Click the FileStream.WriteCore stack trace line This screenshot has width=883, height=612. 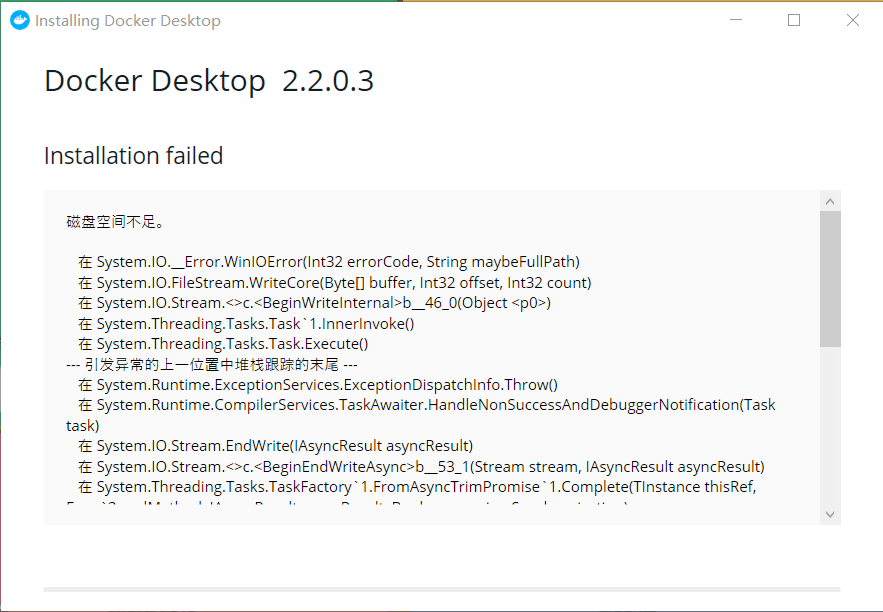pos(335,283)
